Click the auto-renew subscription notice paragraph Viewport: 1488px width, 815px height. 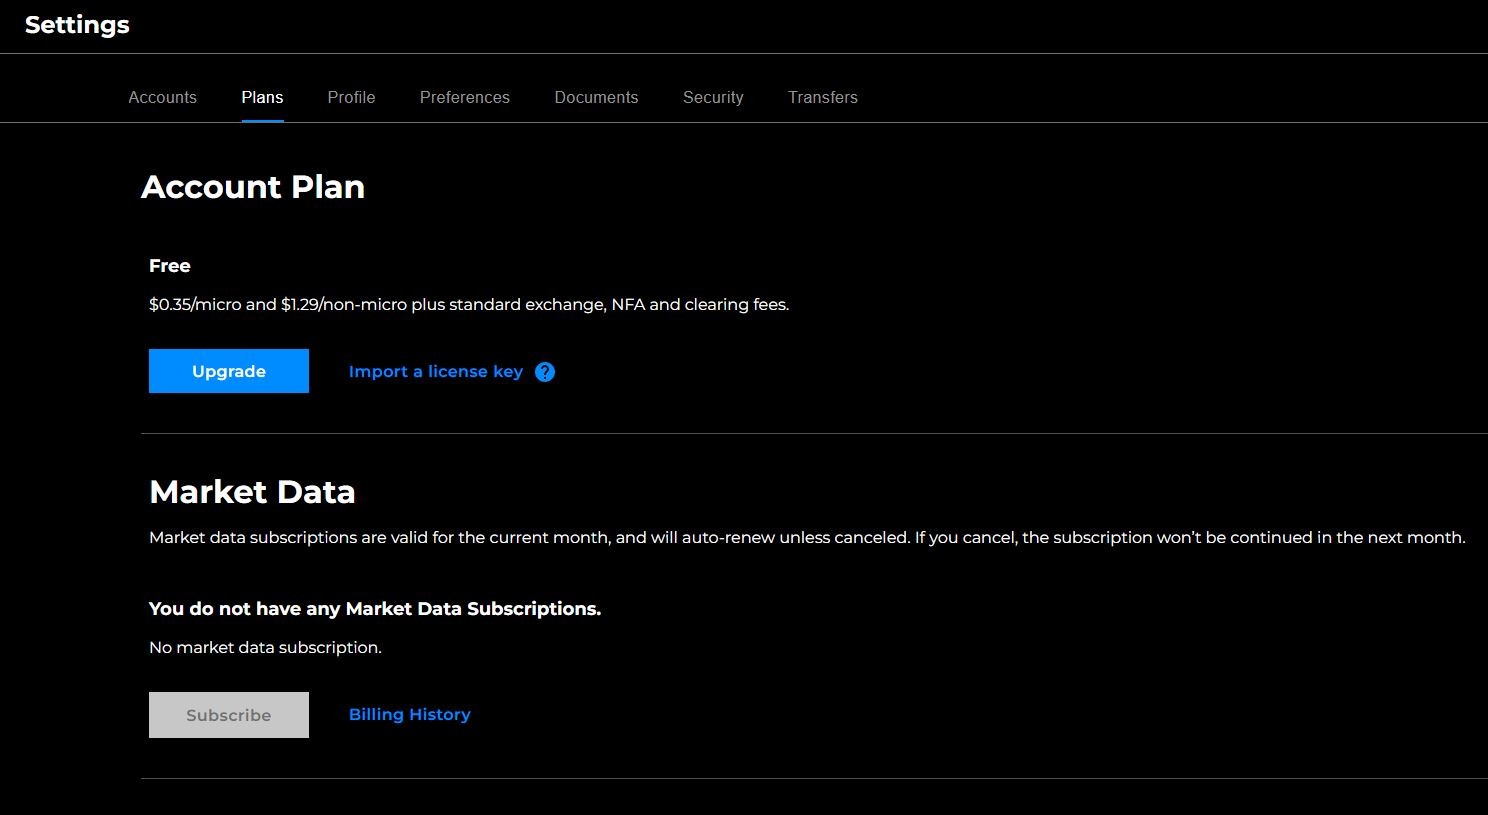tap(807, 538)
